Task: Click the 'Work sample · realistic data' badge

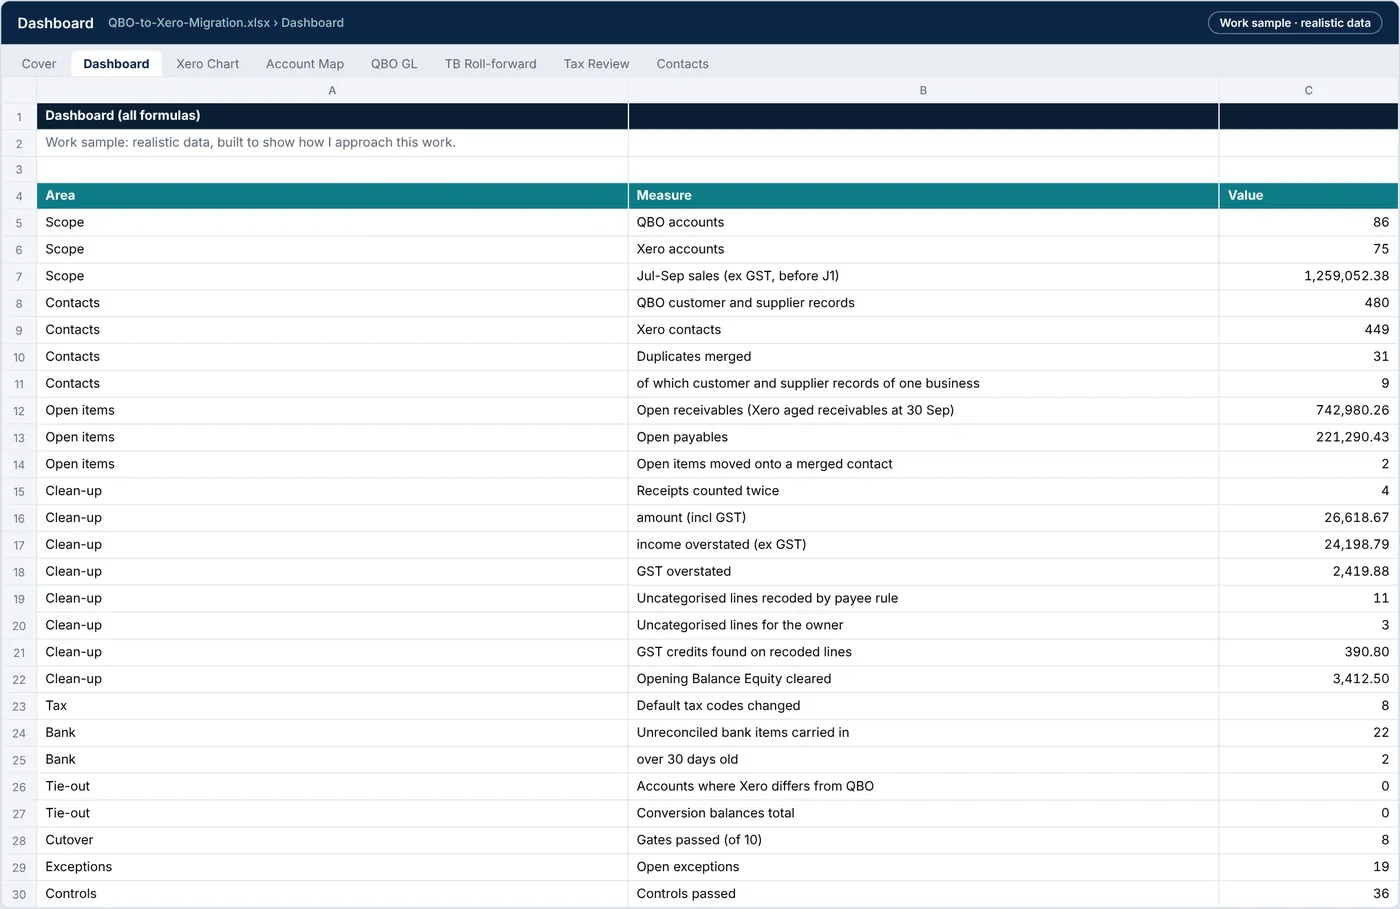Action: coord(1295,23)
